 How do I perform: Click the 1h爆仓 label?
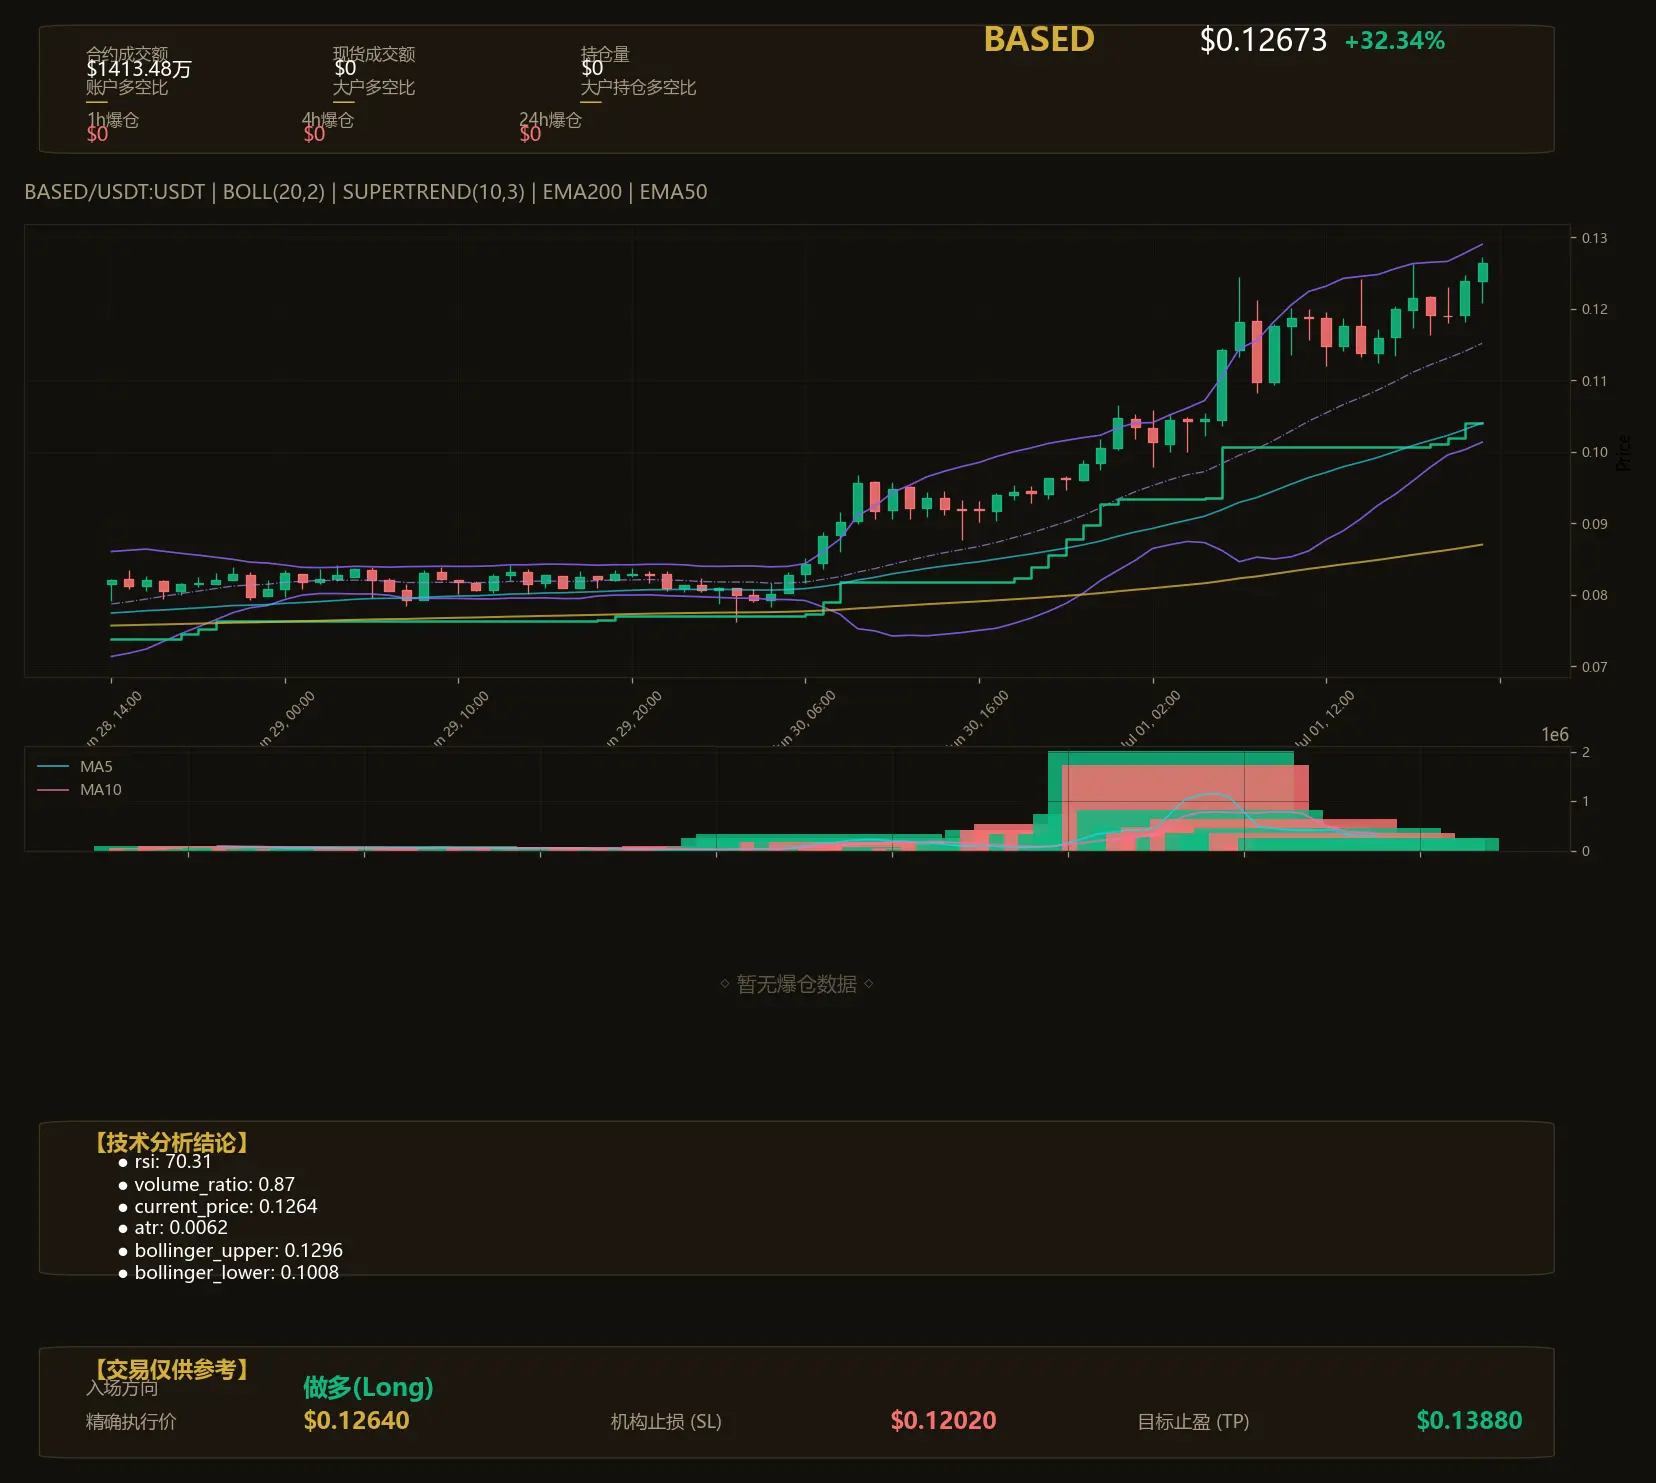[113, 120]
